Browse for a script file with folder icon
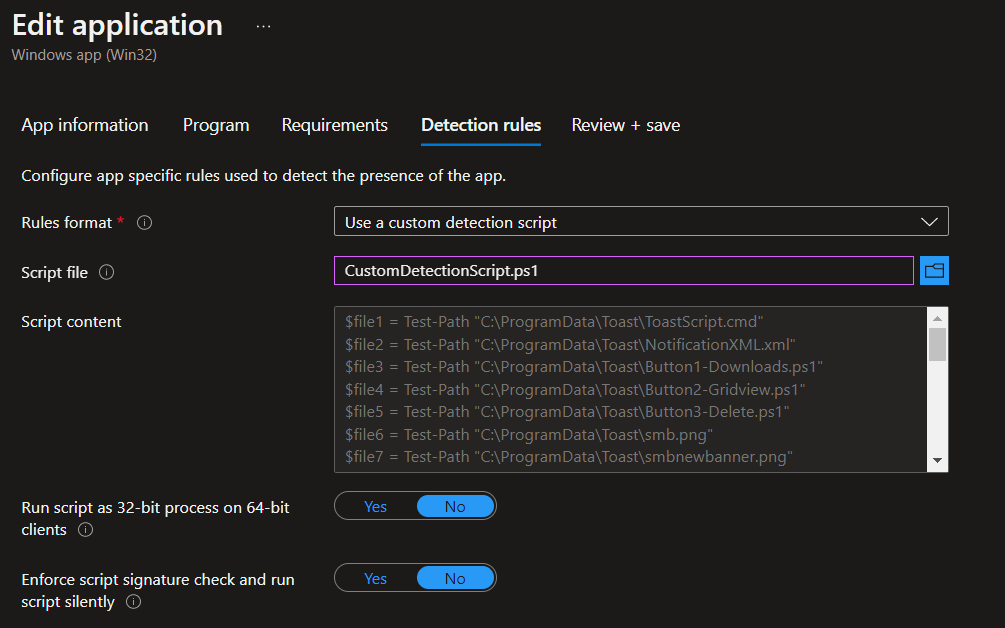 (x=934, y=271)
